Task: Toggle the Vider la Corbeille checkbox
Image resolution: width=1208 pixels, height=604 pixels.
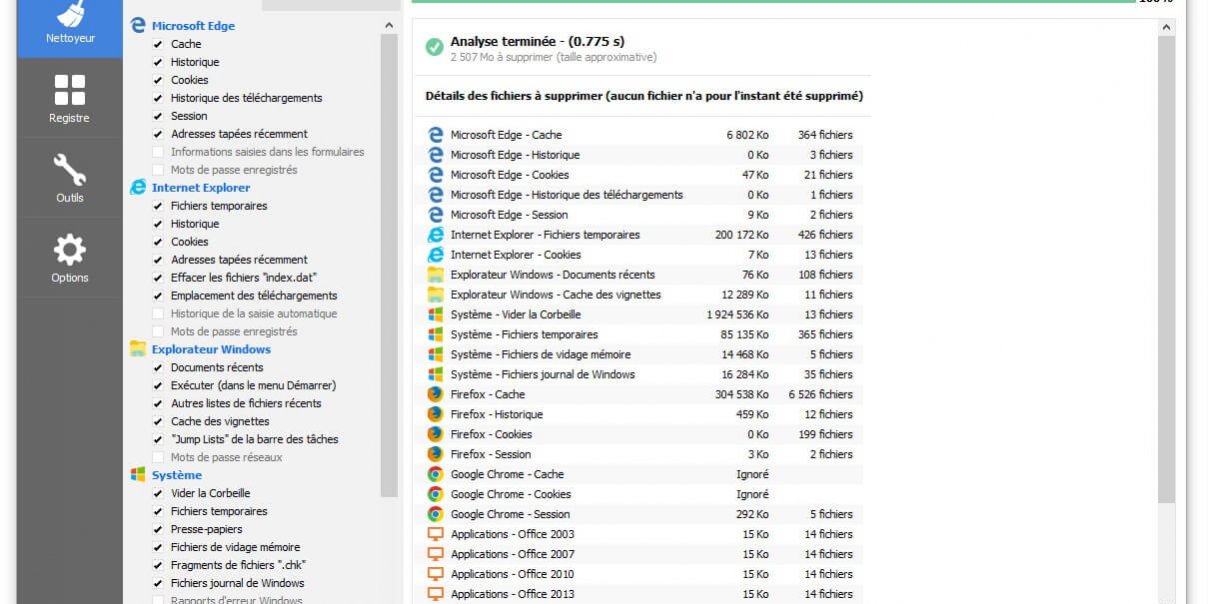Action: coord(158,493)
